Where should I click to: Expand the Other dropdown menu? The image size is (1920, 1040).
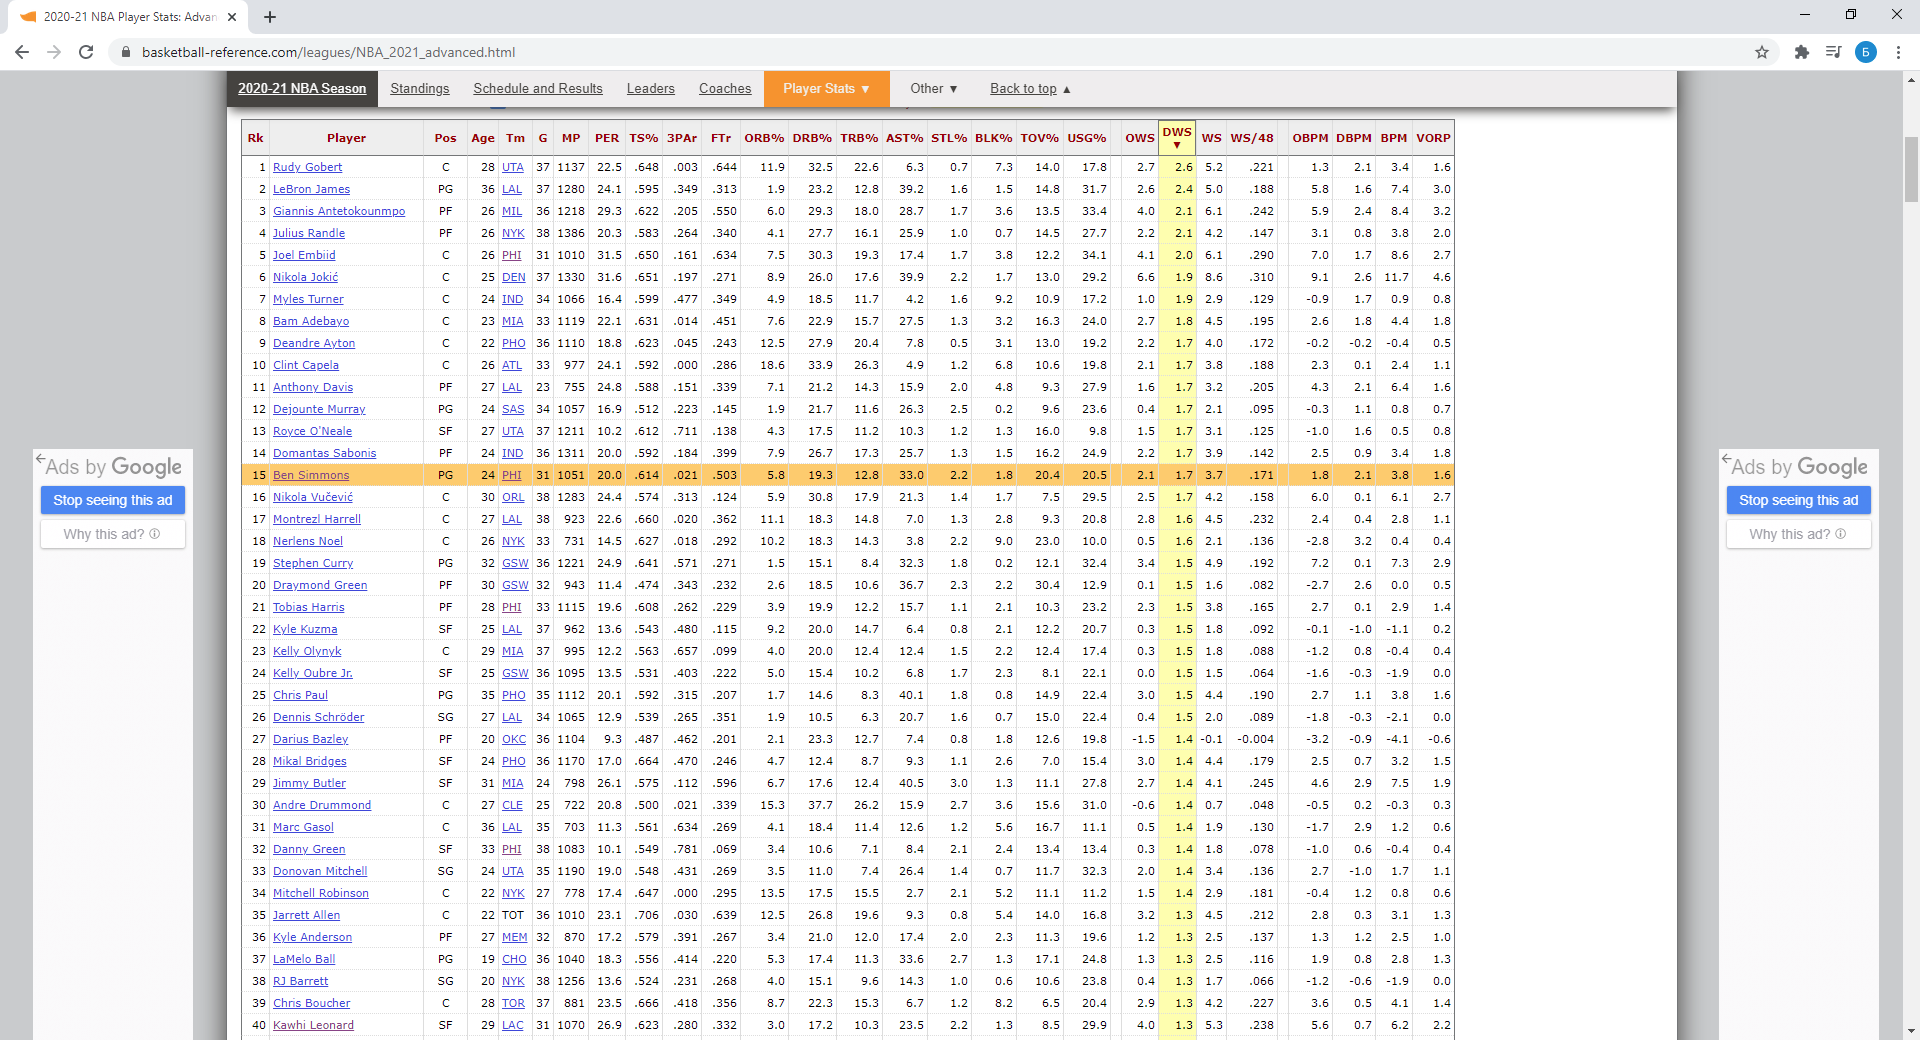(x=933, y=89)
